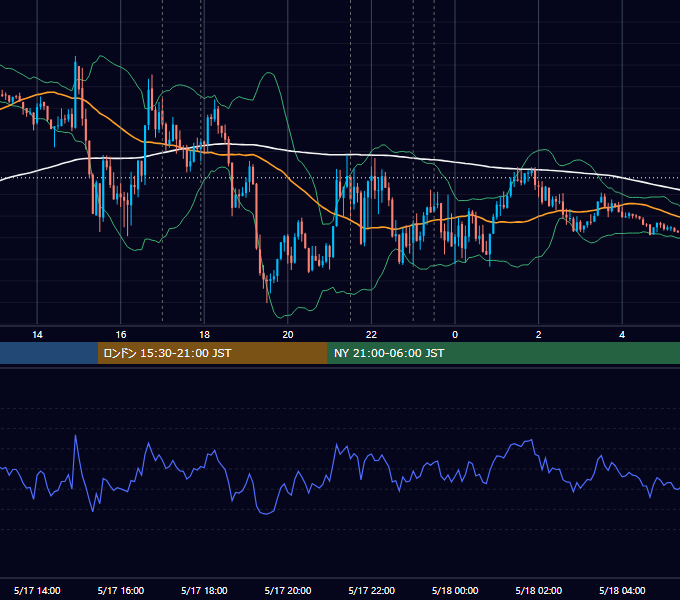Click the hour label 4 on price chart axis
This screenshot has height=600, width=680.
[x=622, y=335]
